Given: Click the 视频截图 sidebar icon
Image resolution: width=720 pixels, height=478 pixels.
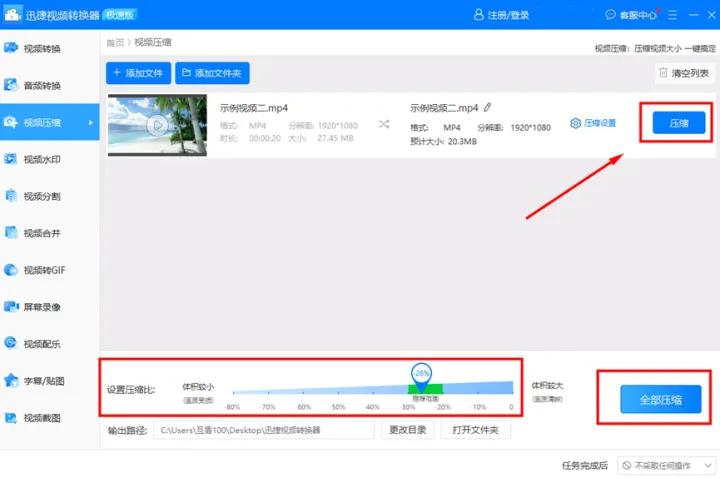Looking at the screenshot, I should [11, 417].
